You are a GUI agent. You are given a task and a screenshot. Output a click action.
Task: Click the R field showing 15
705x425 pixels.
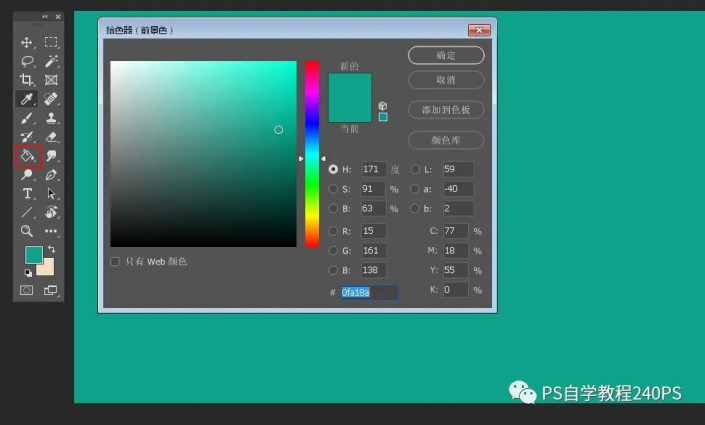point(374,231)
